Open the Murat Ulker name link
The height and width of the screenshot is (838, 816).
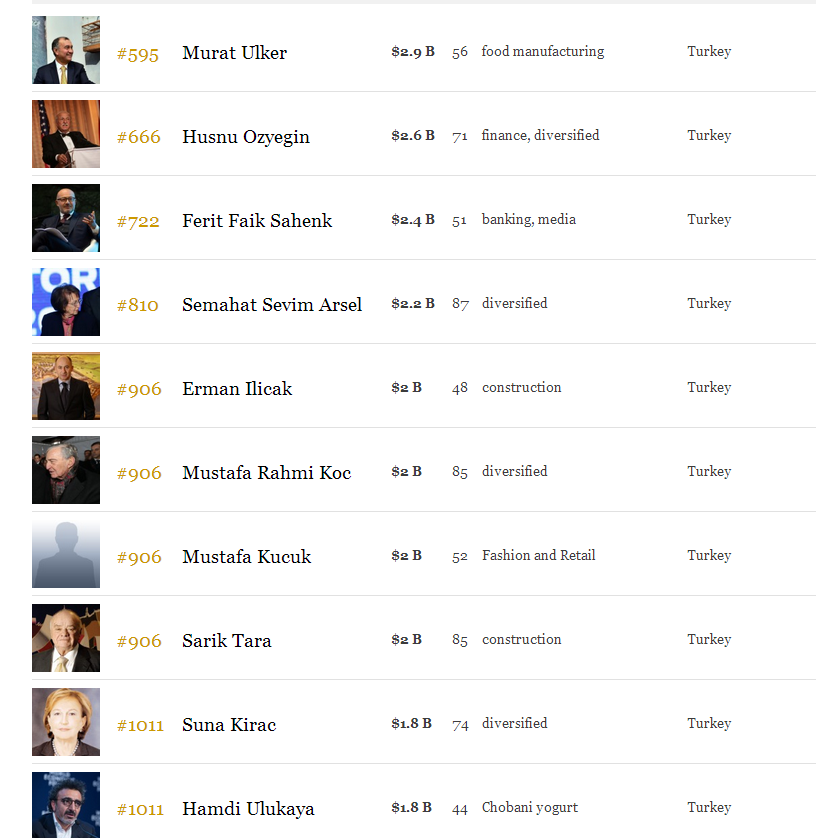pos(235,53)
